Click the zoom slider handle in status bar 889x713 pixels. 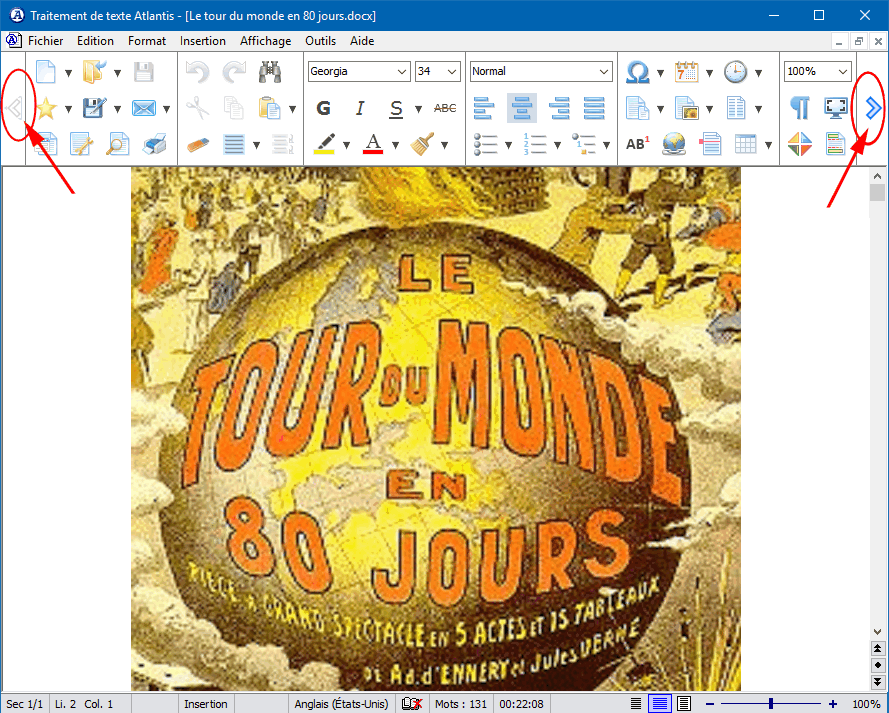point(771,704)
